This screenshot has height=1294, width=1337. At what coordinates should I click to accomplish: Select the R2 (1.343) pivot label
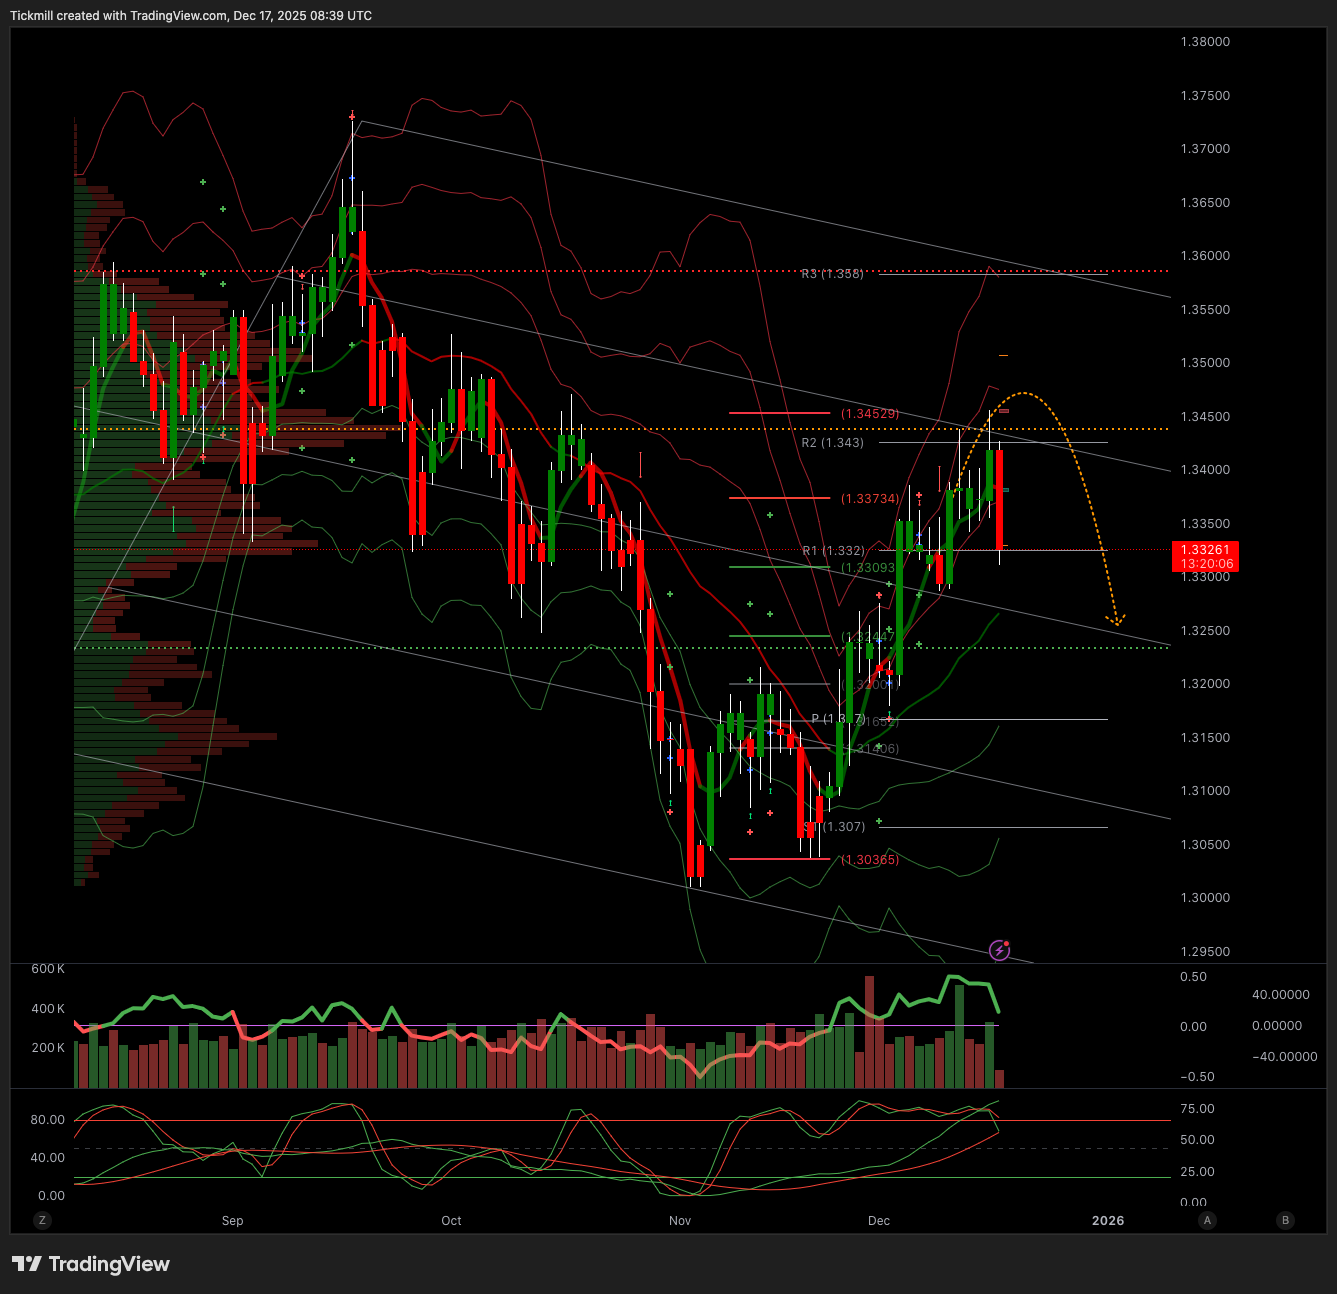832,443
